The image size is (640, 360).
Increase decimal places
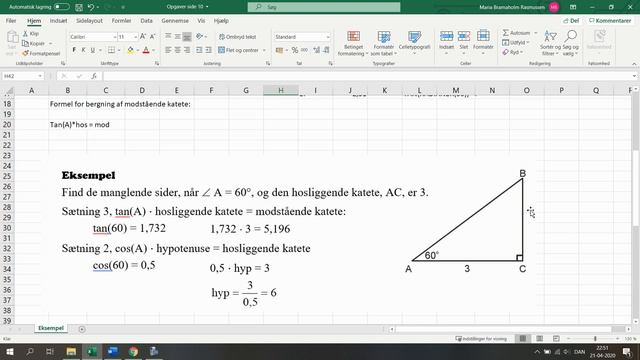point(317,50)
